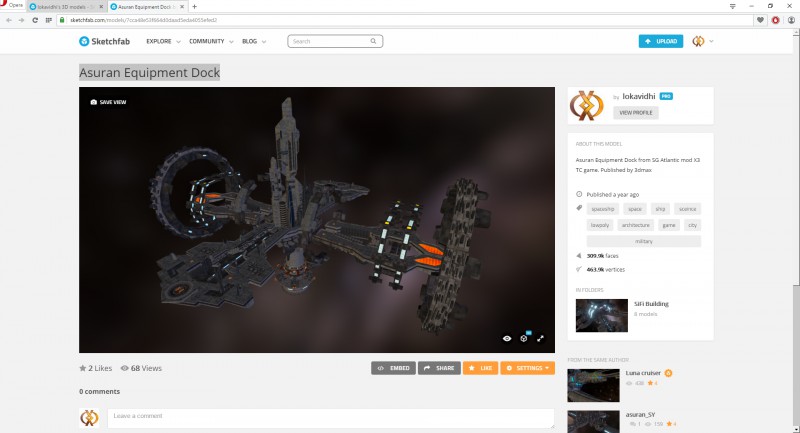This screenshot has width=800, height=433.
Task: Click the UPLOAD button
Action: 661,41
